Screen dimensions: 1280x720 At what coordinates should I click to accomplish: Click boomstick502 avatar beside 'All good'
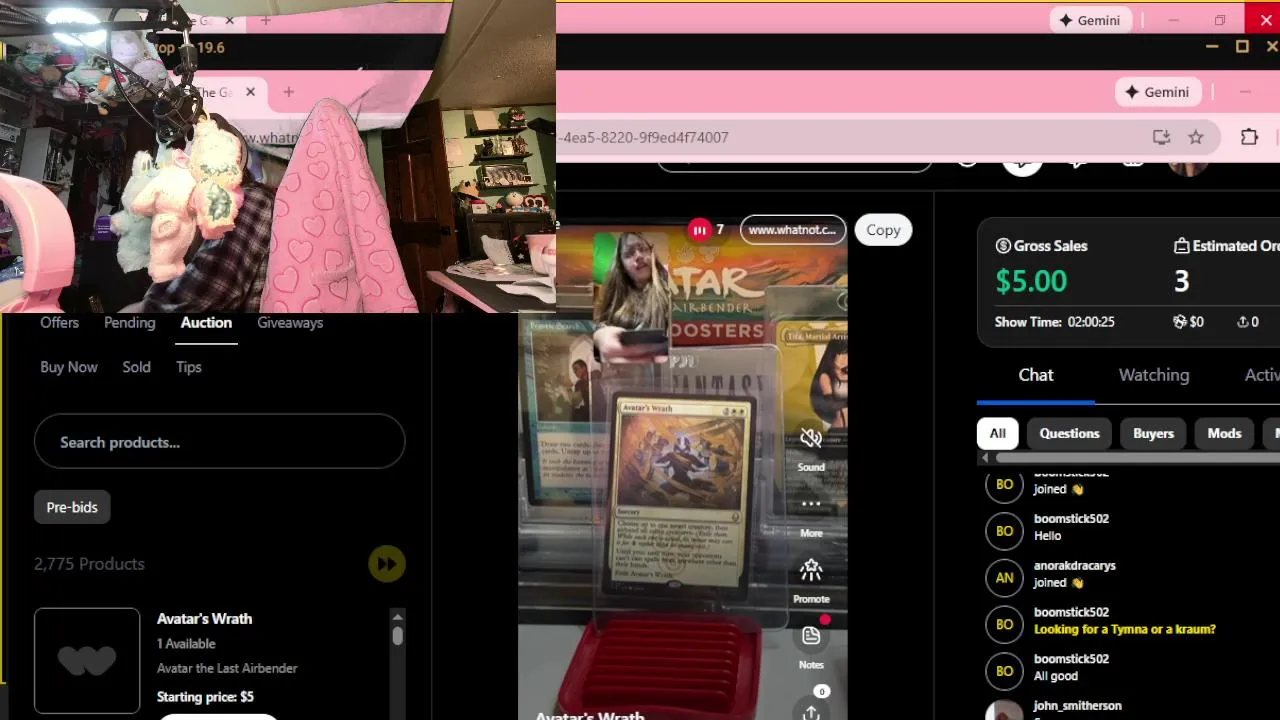(1005, 671)
